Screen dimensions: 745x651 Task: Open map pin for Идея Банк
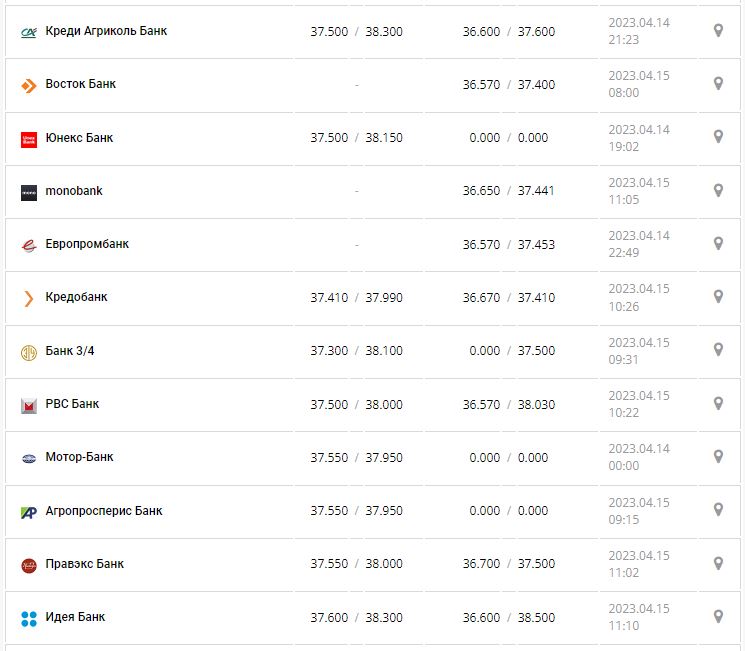click(718, 616)
